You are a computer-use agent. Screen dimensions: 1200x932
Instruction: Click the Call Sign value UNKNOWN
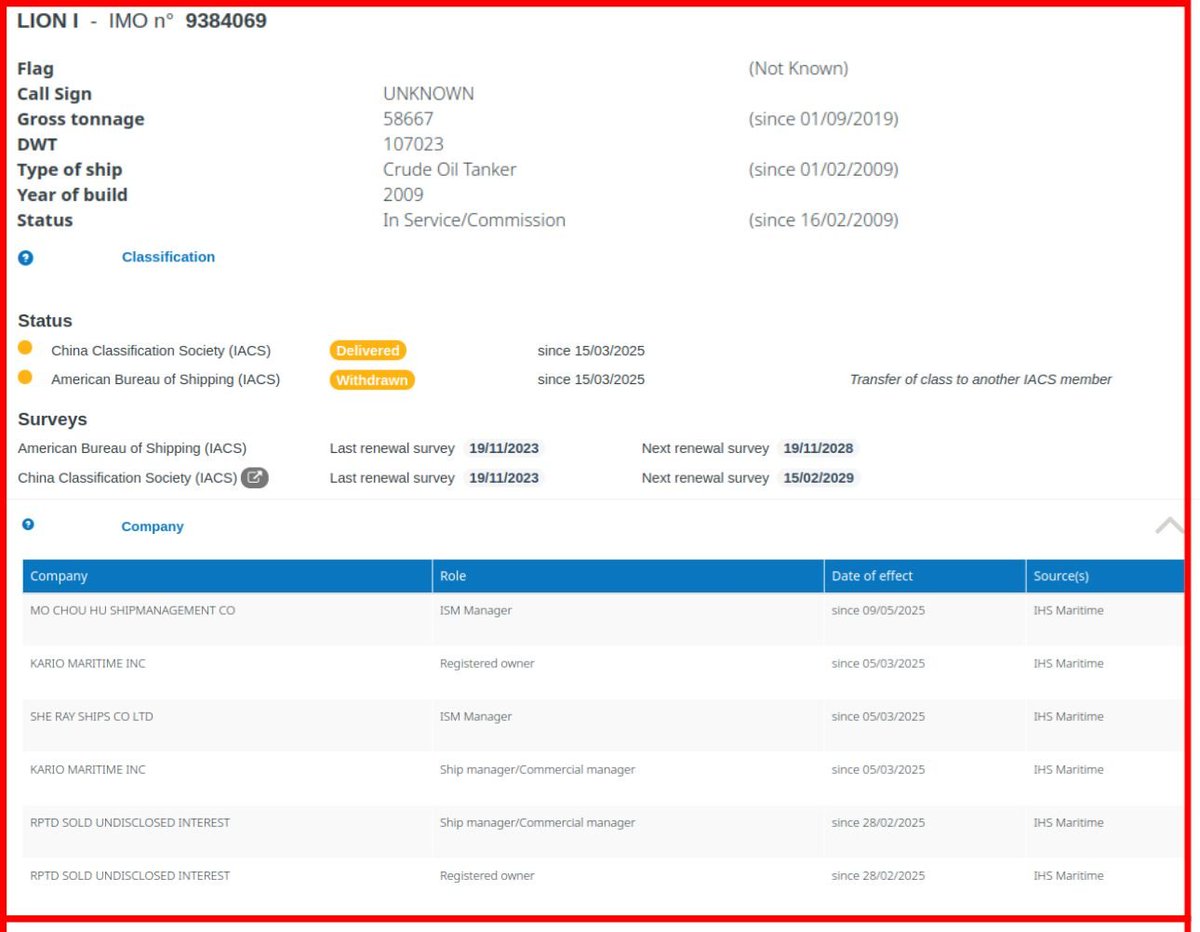point(429,94)
